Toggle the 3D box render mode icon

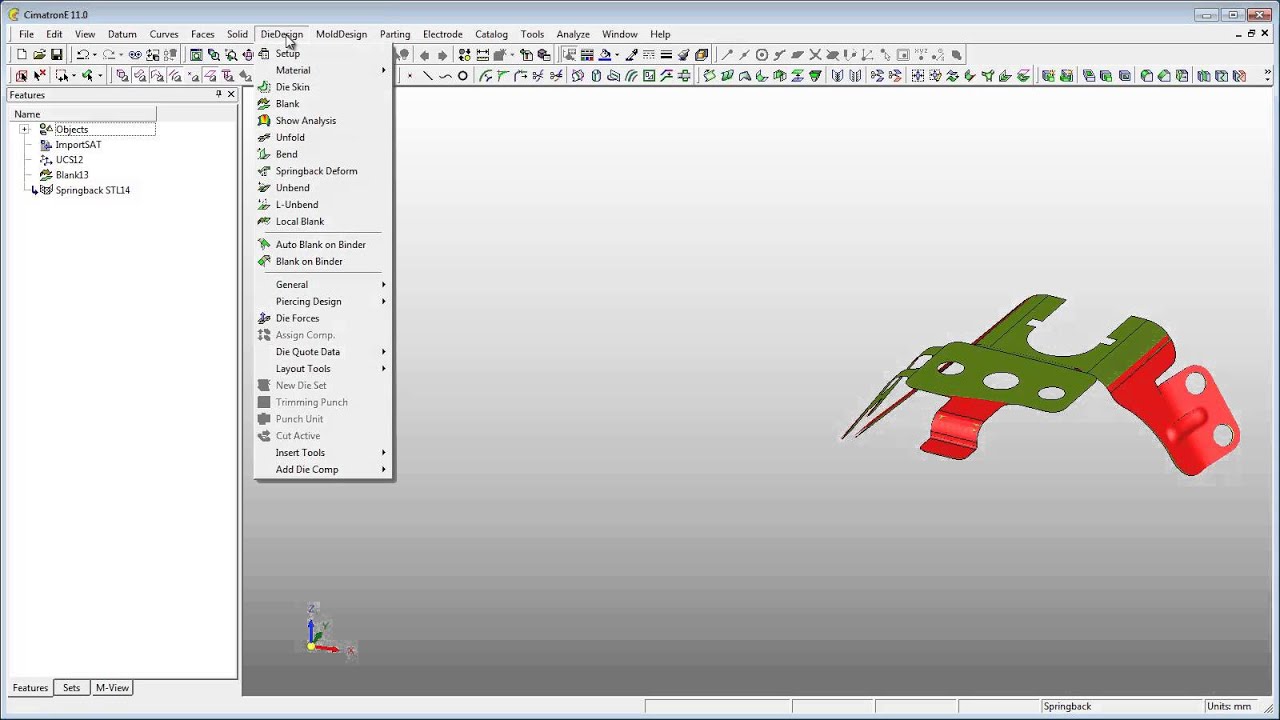[x=702, y=55]
